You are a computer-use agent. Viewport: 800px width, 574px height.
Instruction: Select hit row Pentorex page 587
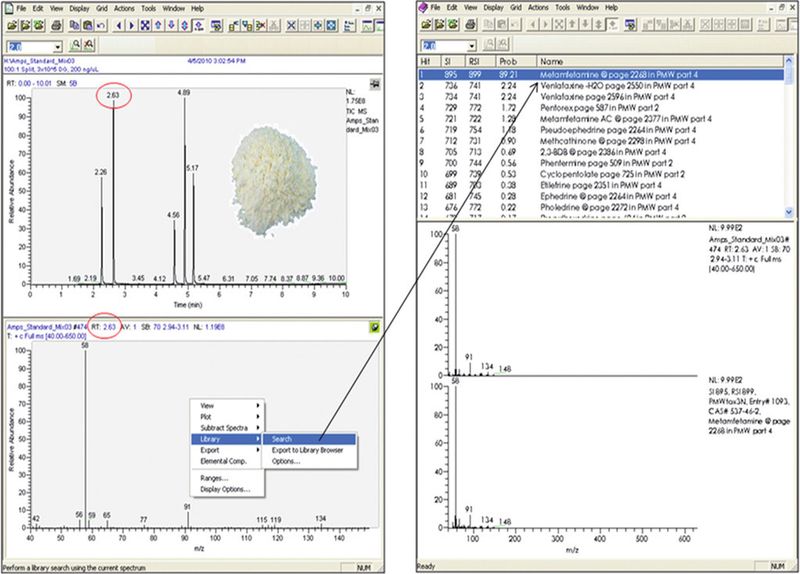601,108
